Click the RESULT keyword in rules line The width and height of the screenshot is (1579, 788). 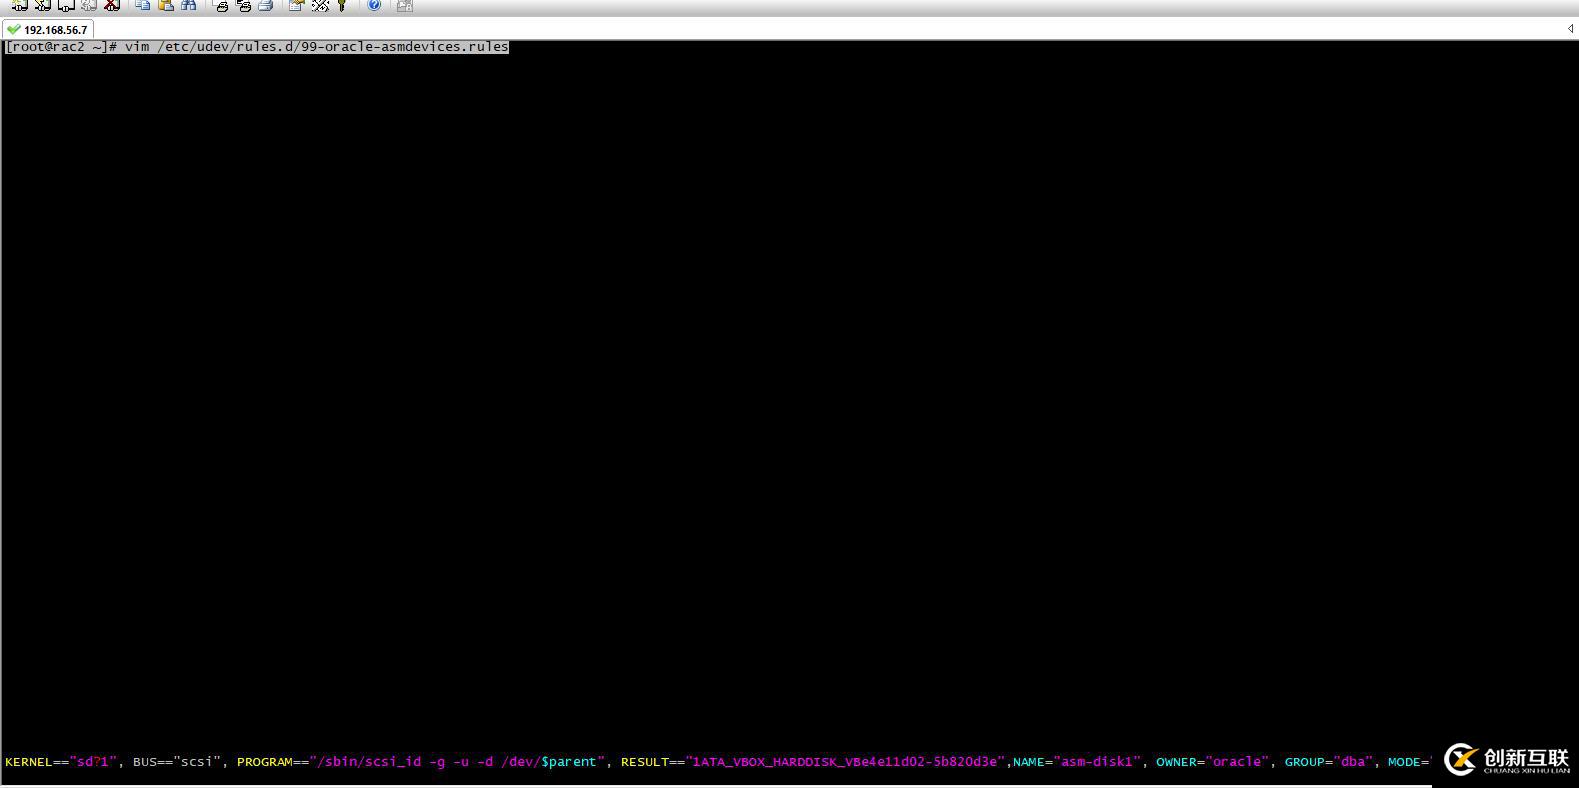tap(645, 762)
